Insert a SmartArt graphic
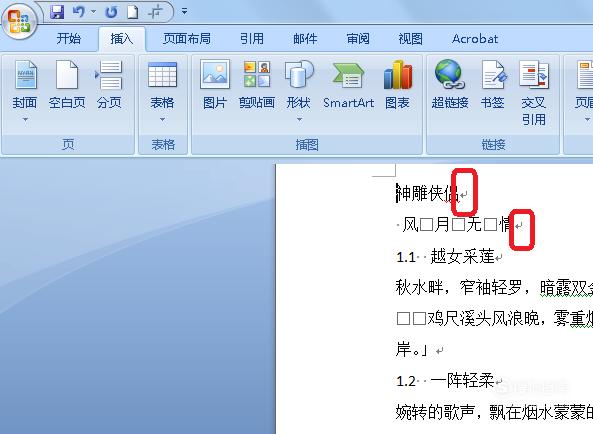Image resolution: width=593 pixels, height=434 pixels. [x=348, y=85]
